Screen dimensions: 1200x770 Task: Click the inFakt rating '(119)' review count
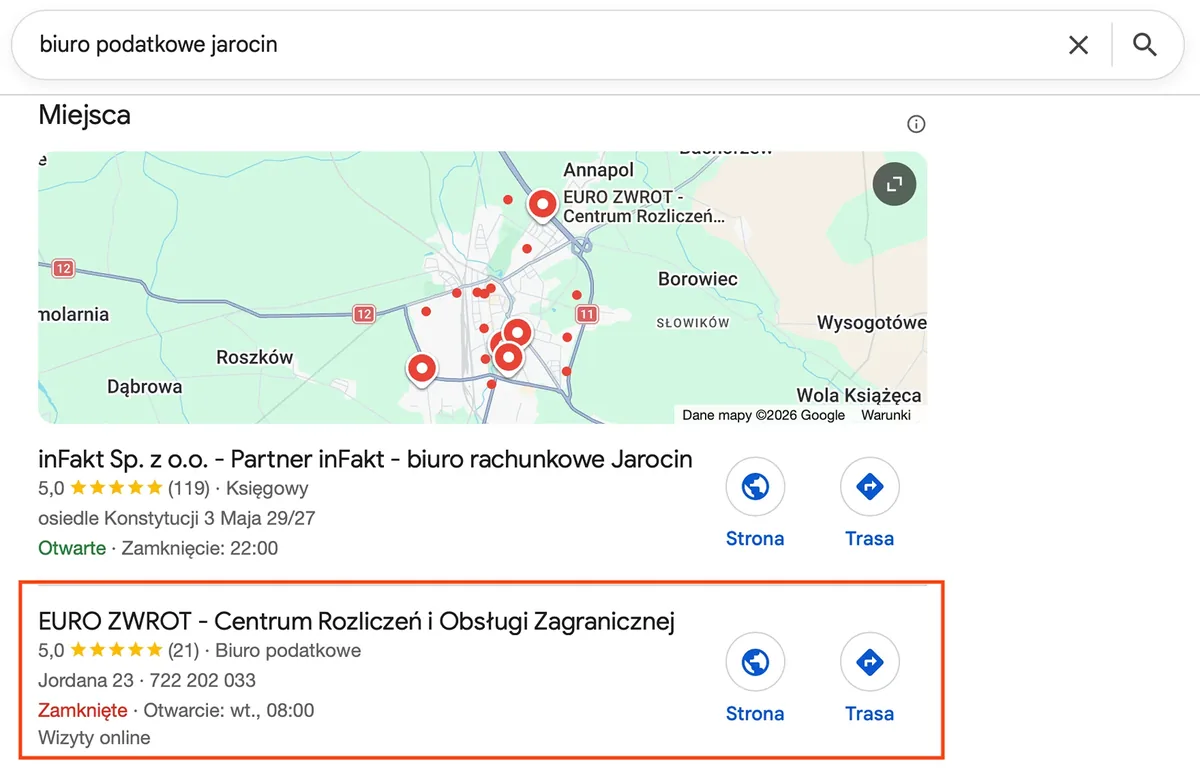point(188,489)
